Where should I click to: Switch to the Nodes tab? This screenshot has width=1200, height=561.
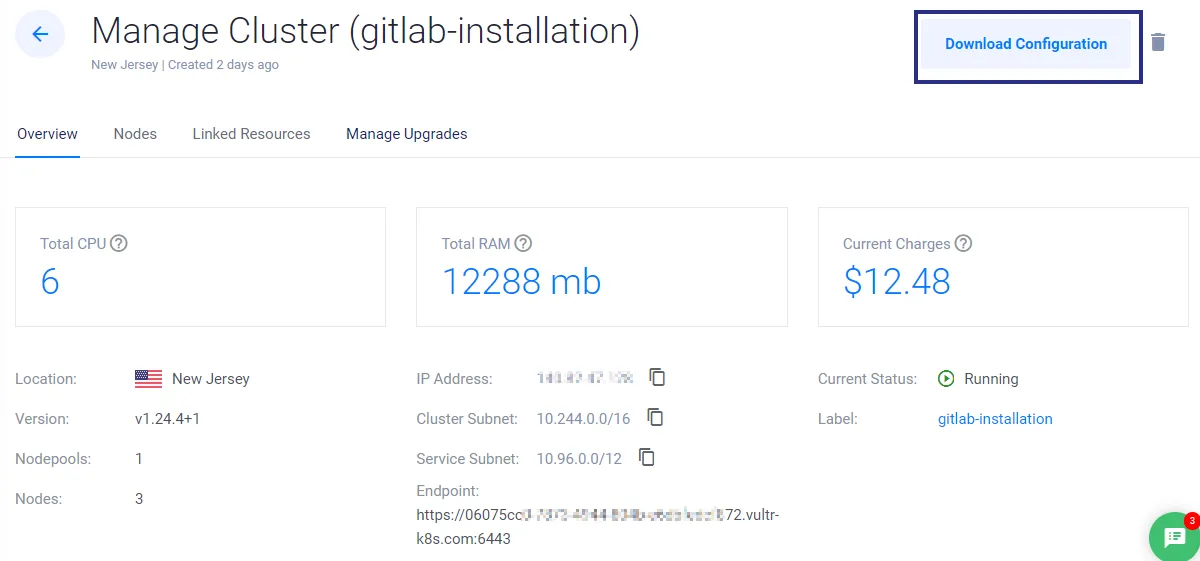(x=135, y=134)
